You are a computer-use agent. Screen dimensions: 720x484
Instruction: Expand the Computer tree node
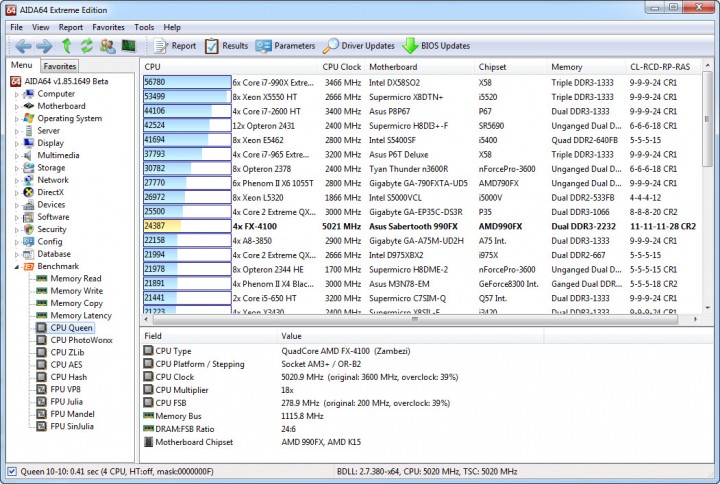17,94
